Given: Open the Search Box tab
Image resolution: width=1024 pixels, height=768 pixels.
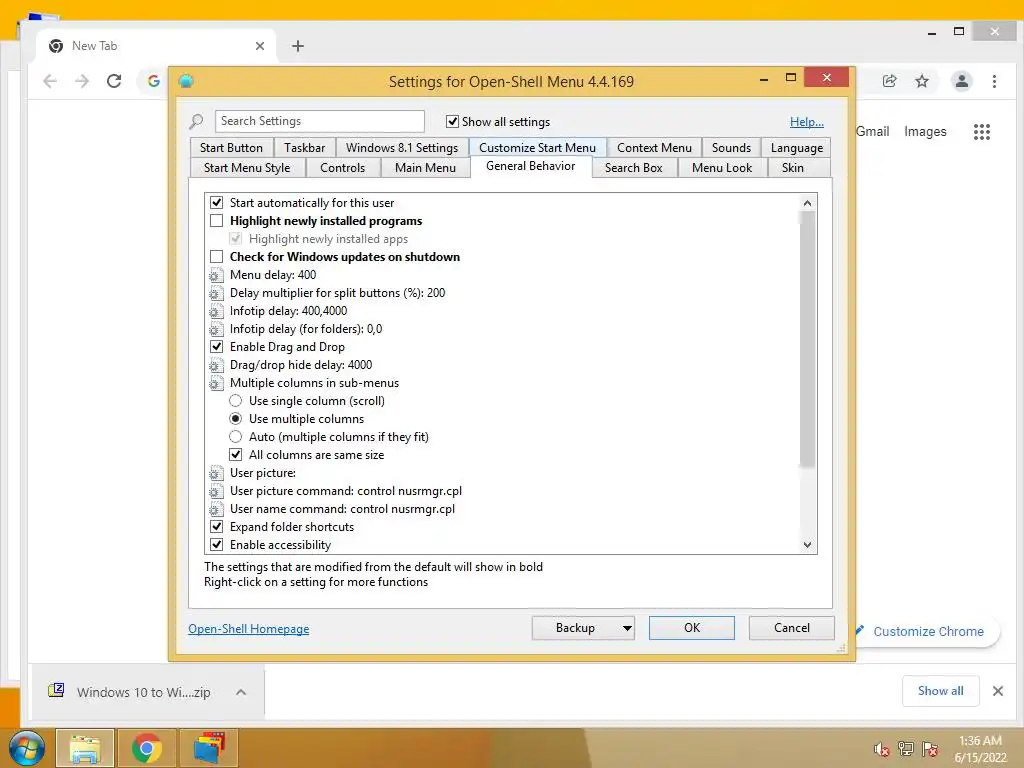Looking at the screenshot, I should tap(633, 168).
